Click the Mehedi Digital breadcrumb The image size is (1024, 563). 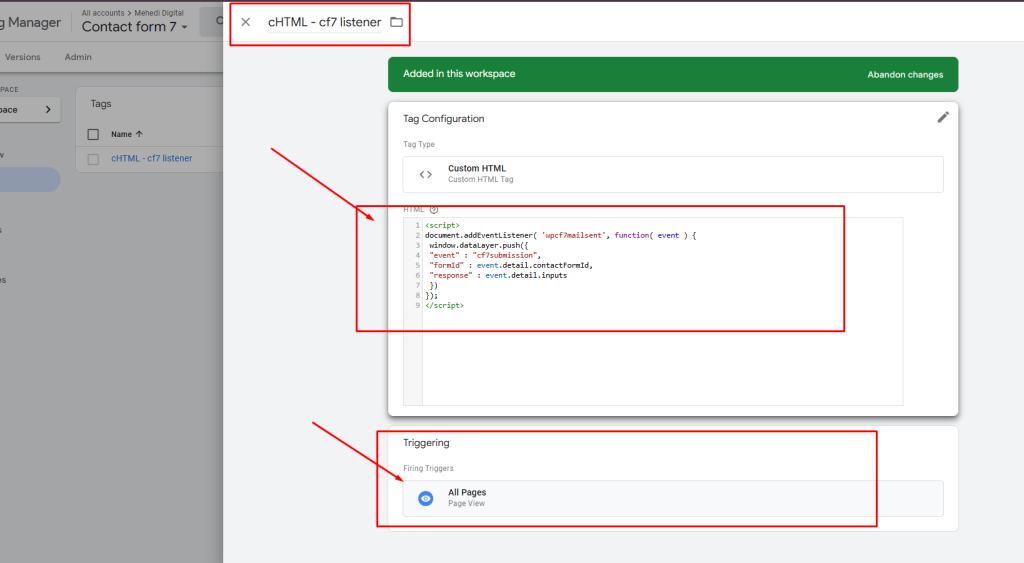[x=159, y=13]
